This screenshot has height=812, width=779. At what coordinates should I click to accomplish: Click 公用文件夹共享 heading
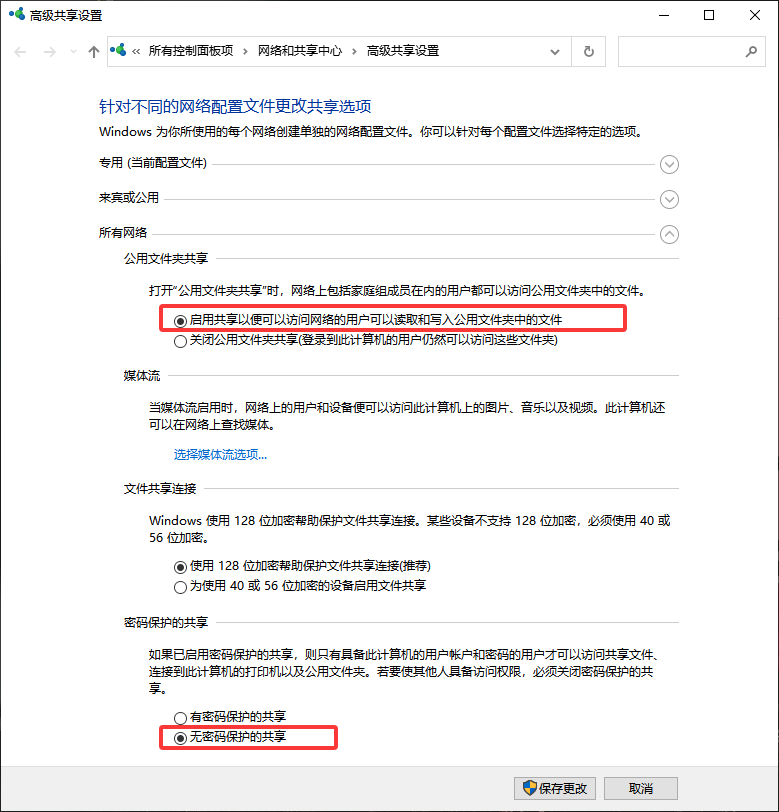[x=166, y=258]
